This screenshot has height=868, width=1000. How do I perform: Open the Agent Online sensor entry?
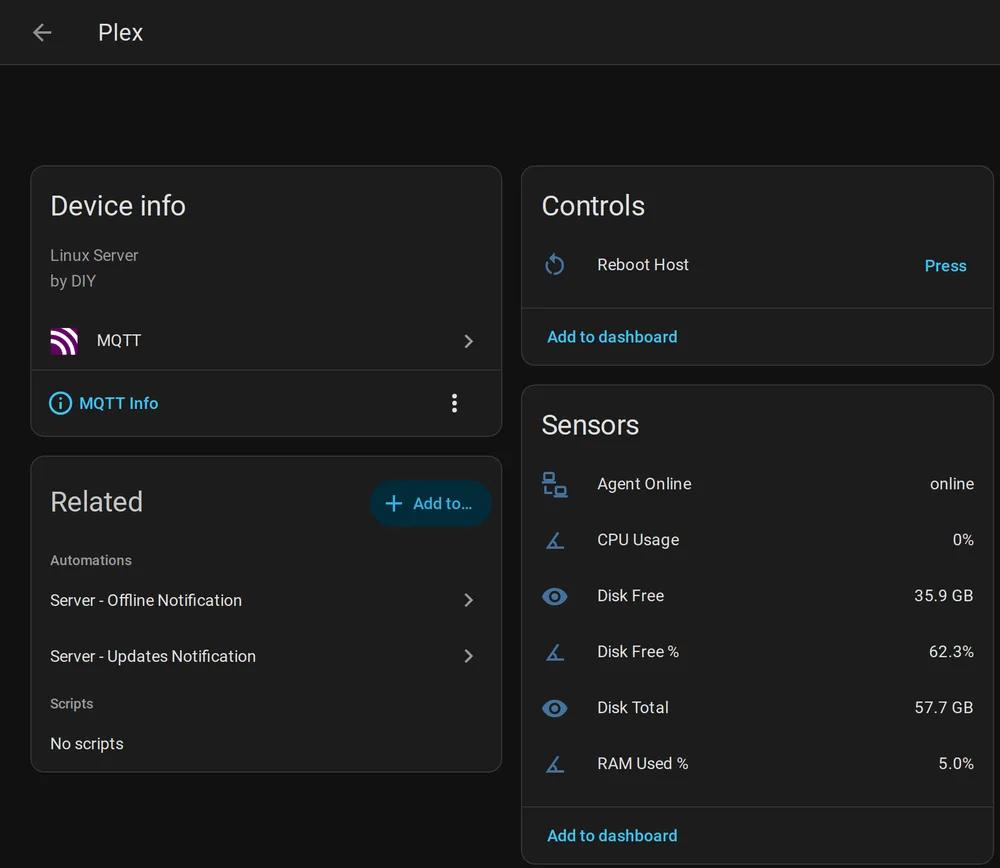tap(757, 484)
